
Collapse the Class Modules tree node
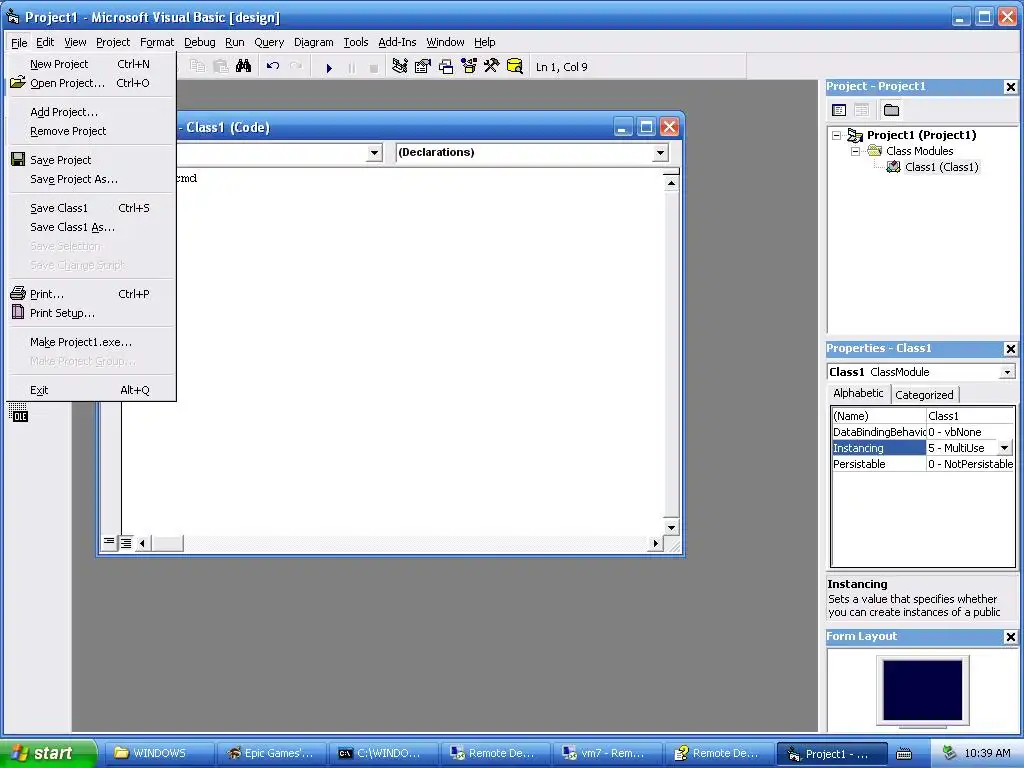click(856, 151)
